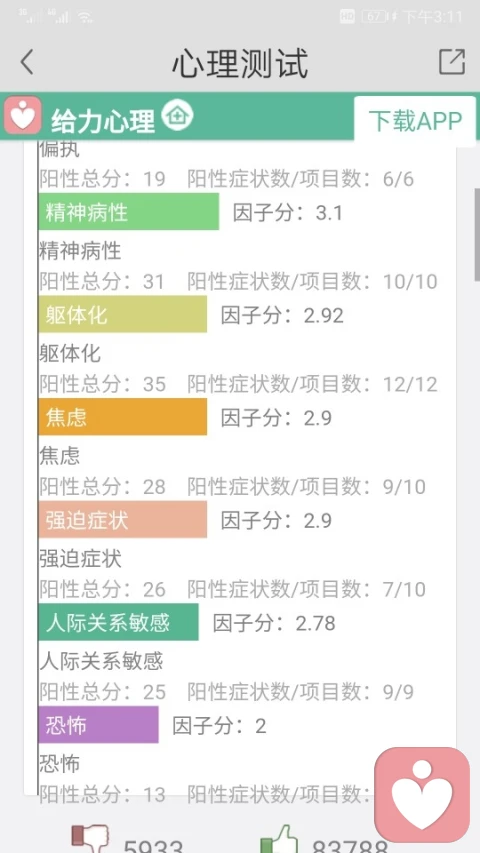Screen dimensions: 480x853
Task: Tap the battery indicator in status bar
Action: tap(374, 17)
